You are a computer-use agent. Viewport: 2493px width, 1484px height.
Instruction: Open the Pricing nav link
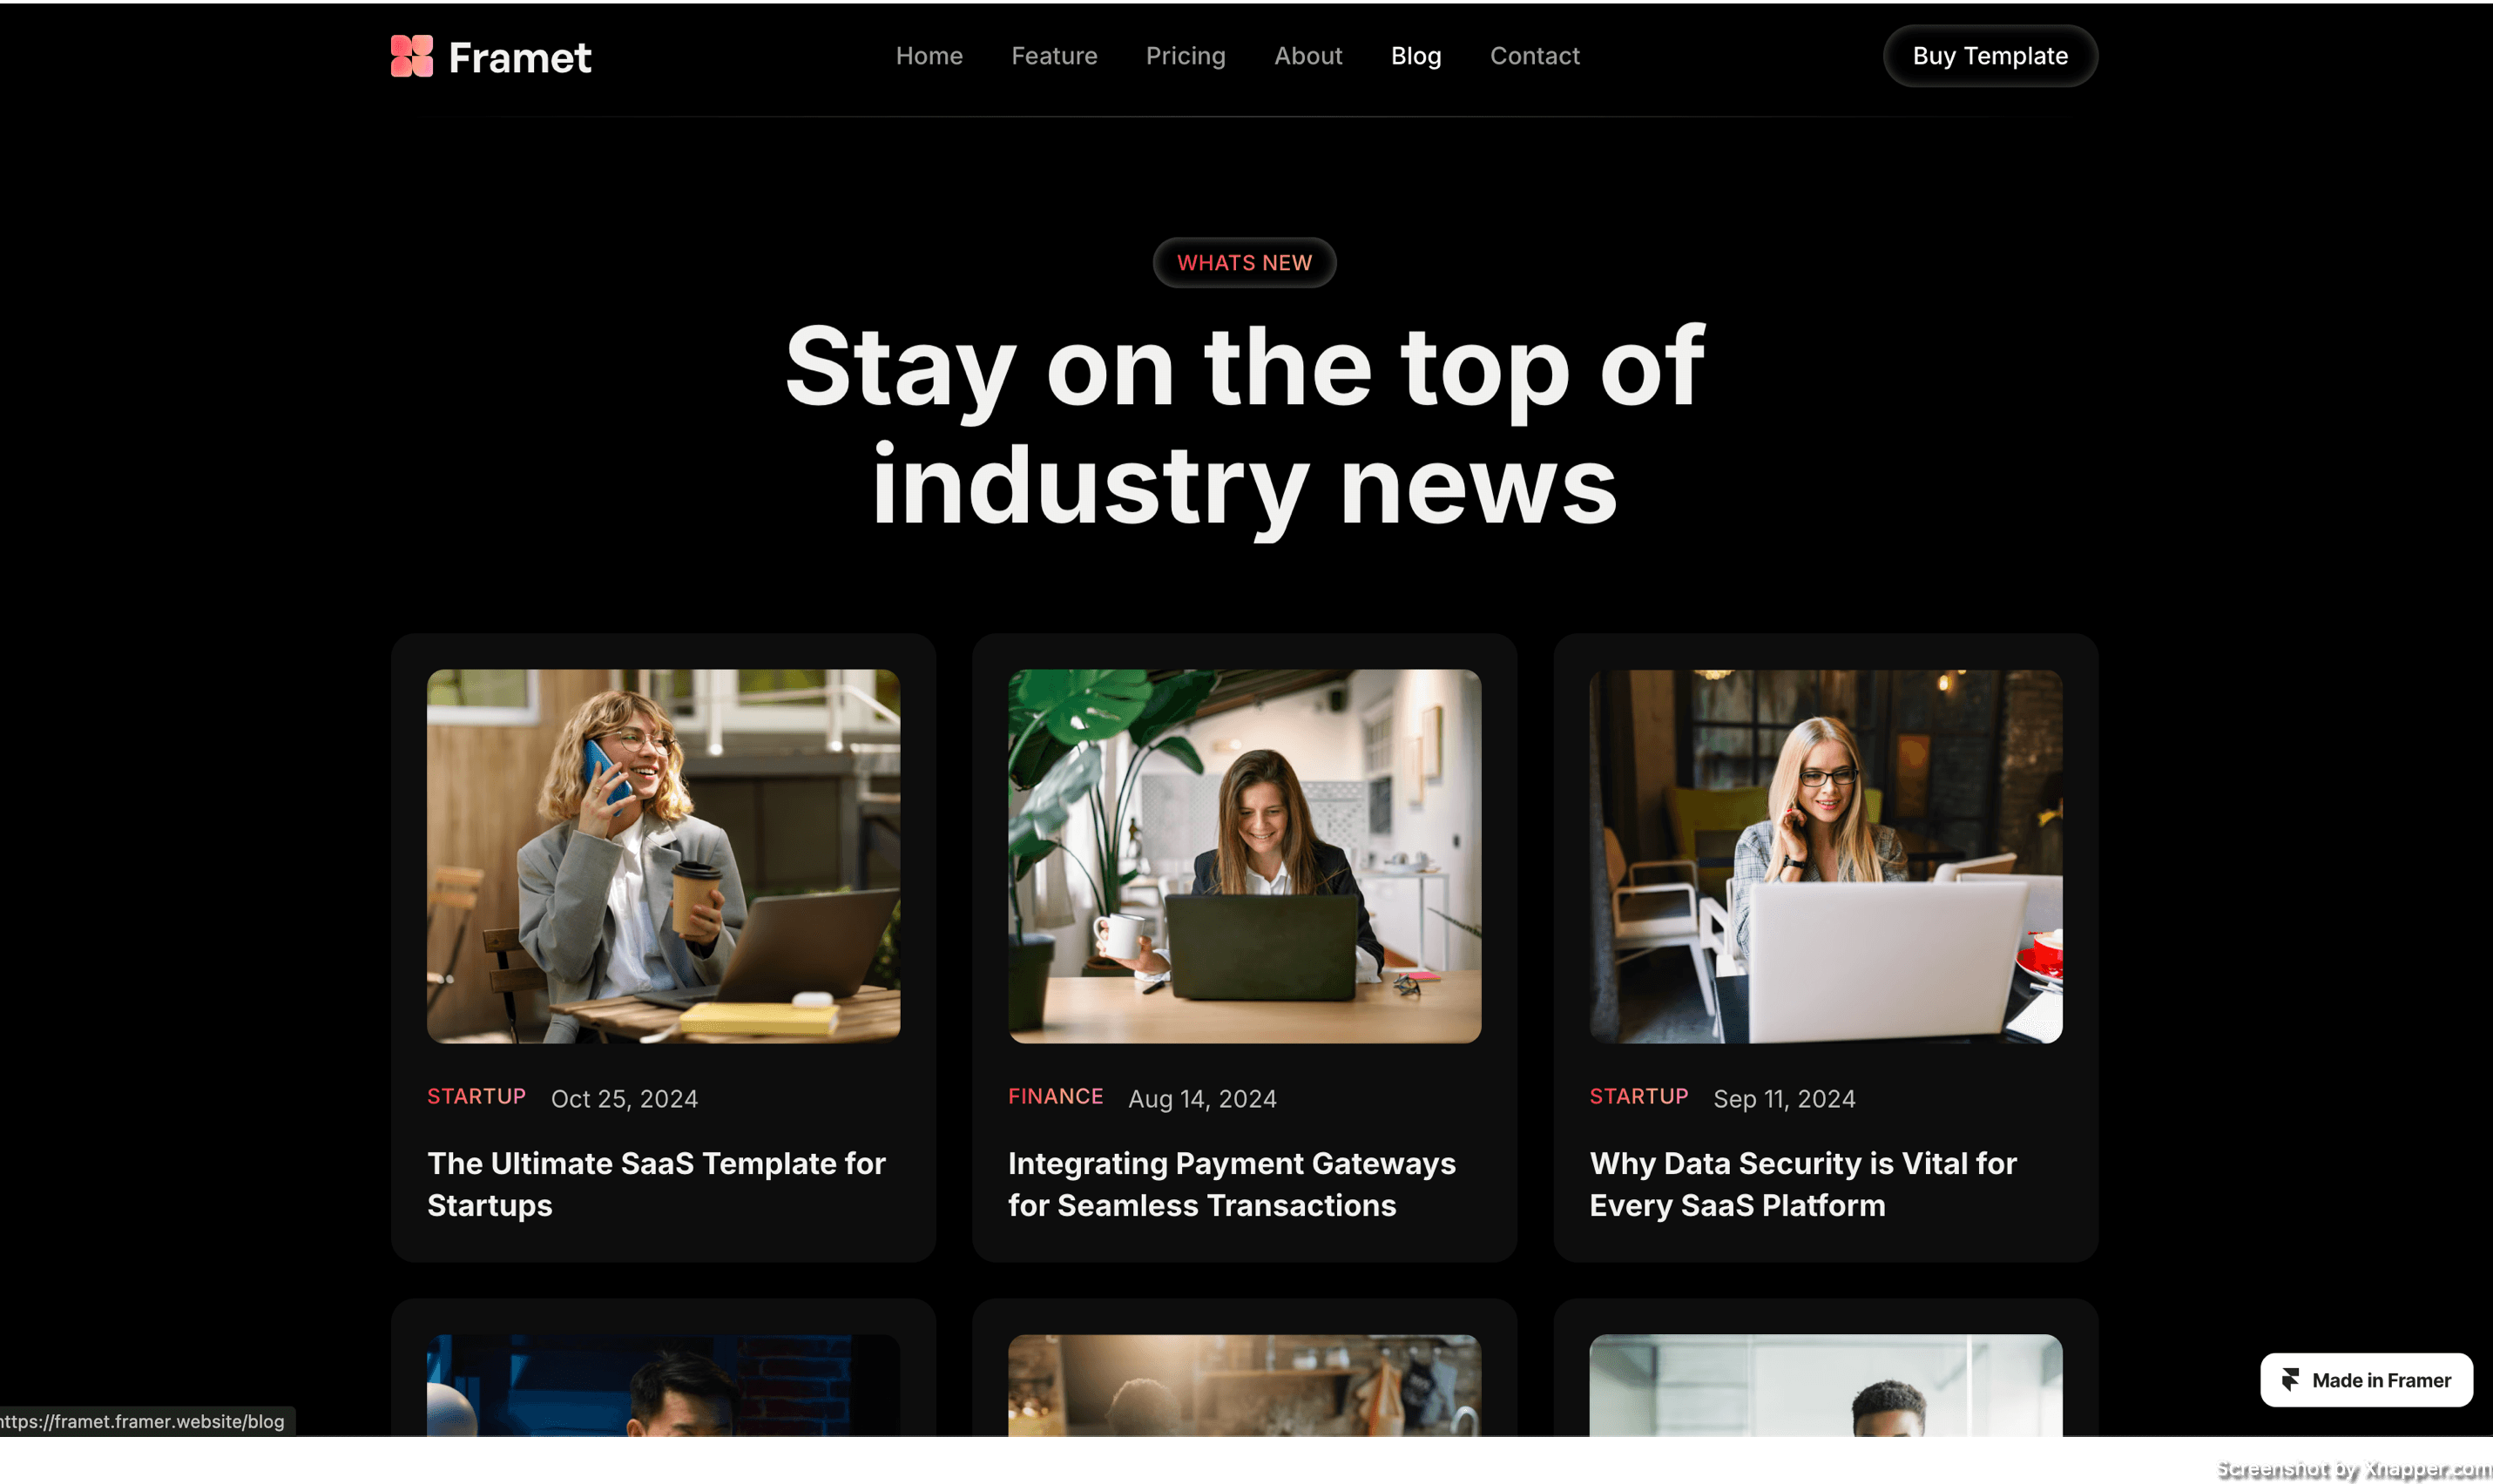pyautogui.click(x=1185, y=56)
